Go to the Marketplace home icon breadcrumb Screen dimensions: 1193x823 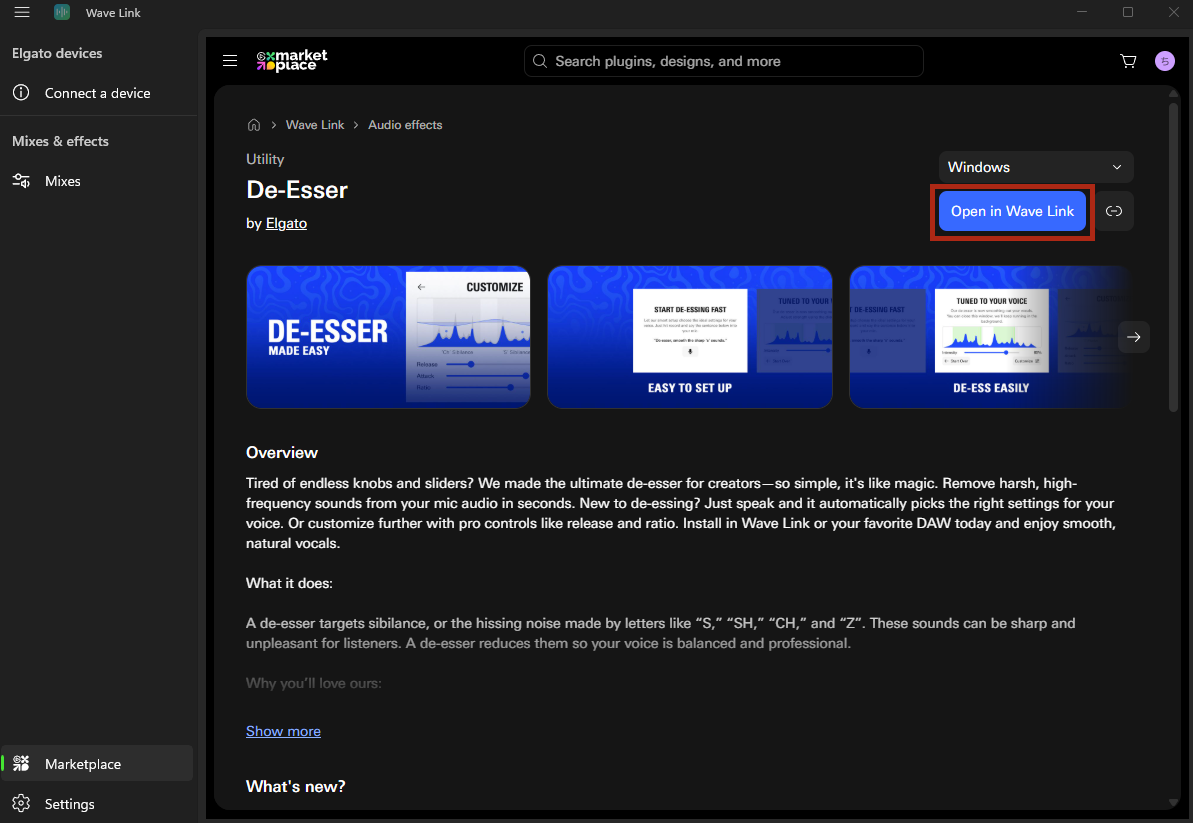pos(254,125)
